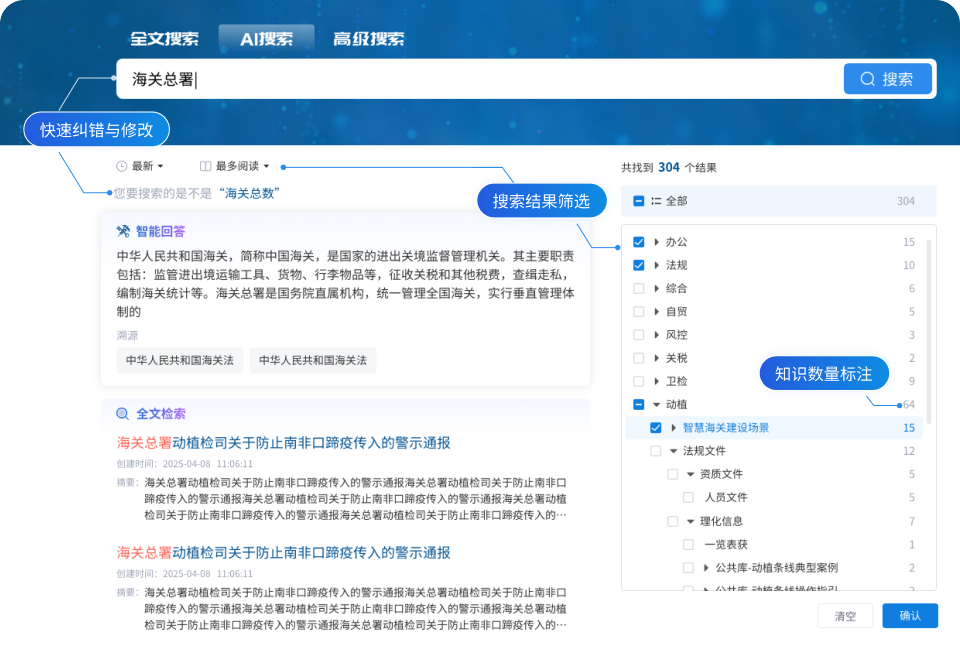The height and width of the screenshot is (648, 960).
Task: Toggle the 动植 checkbox
Action: 639,405
